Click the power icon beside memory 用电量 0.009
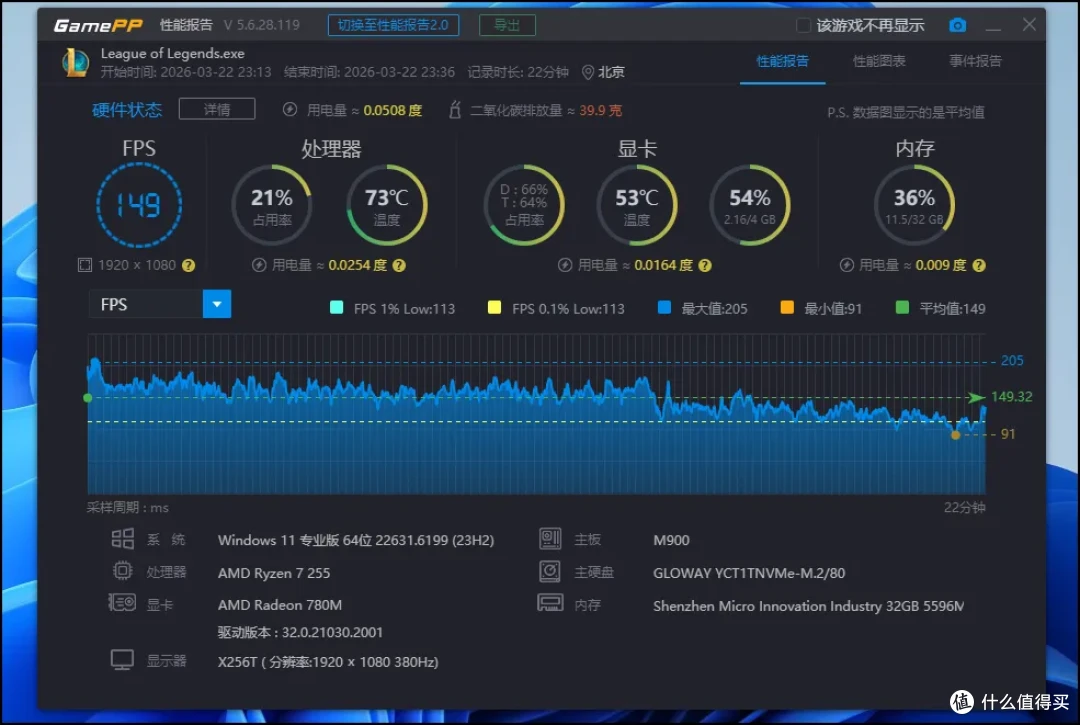The image size is (1080, 725). [x=847, y=265]
